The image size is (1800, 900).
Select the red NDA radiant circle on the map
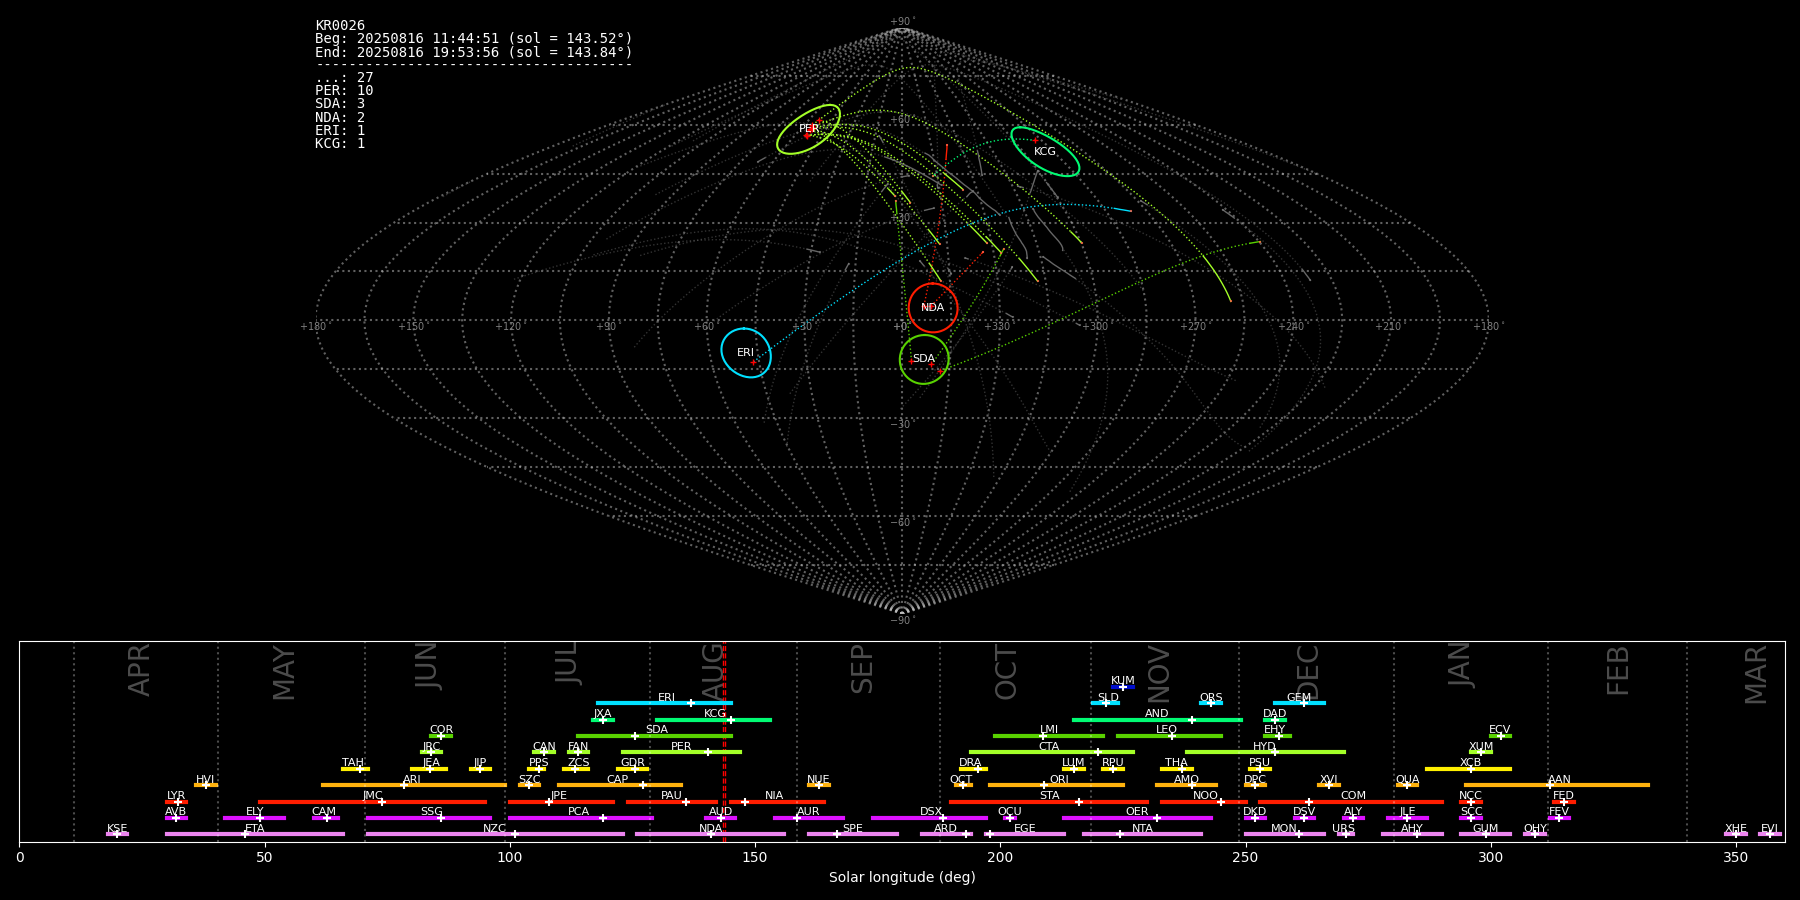933,308
